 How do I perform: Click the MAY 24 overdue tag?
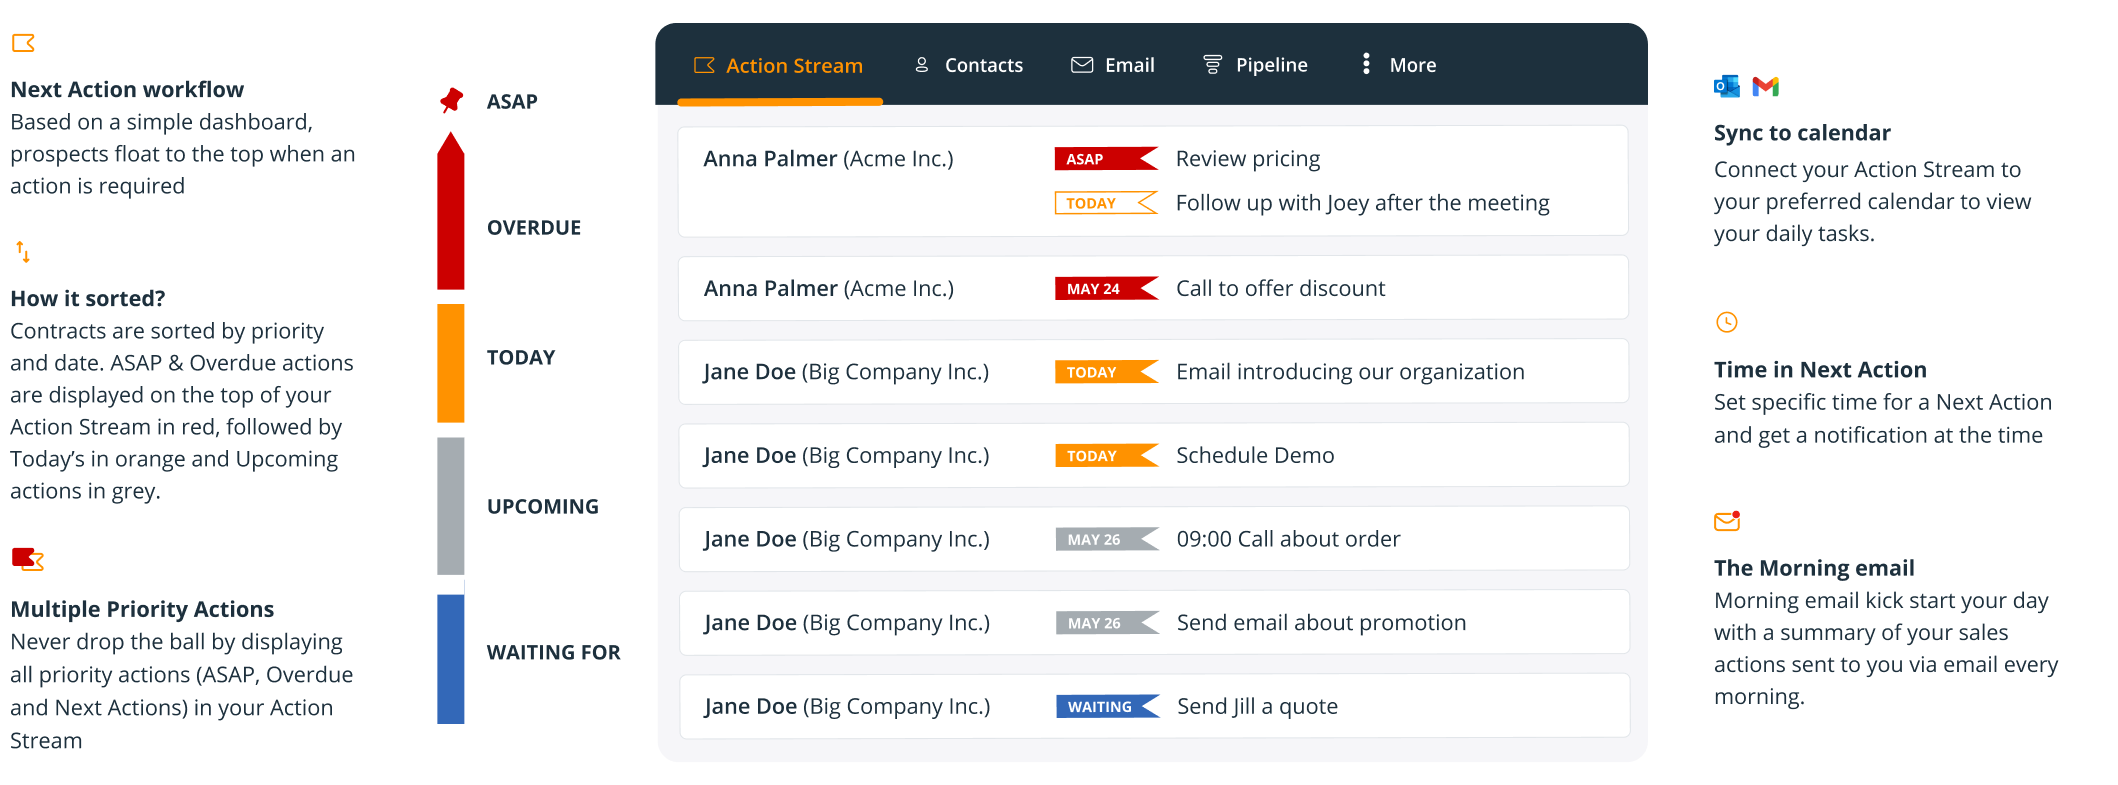[x=1105, y=289]
